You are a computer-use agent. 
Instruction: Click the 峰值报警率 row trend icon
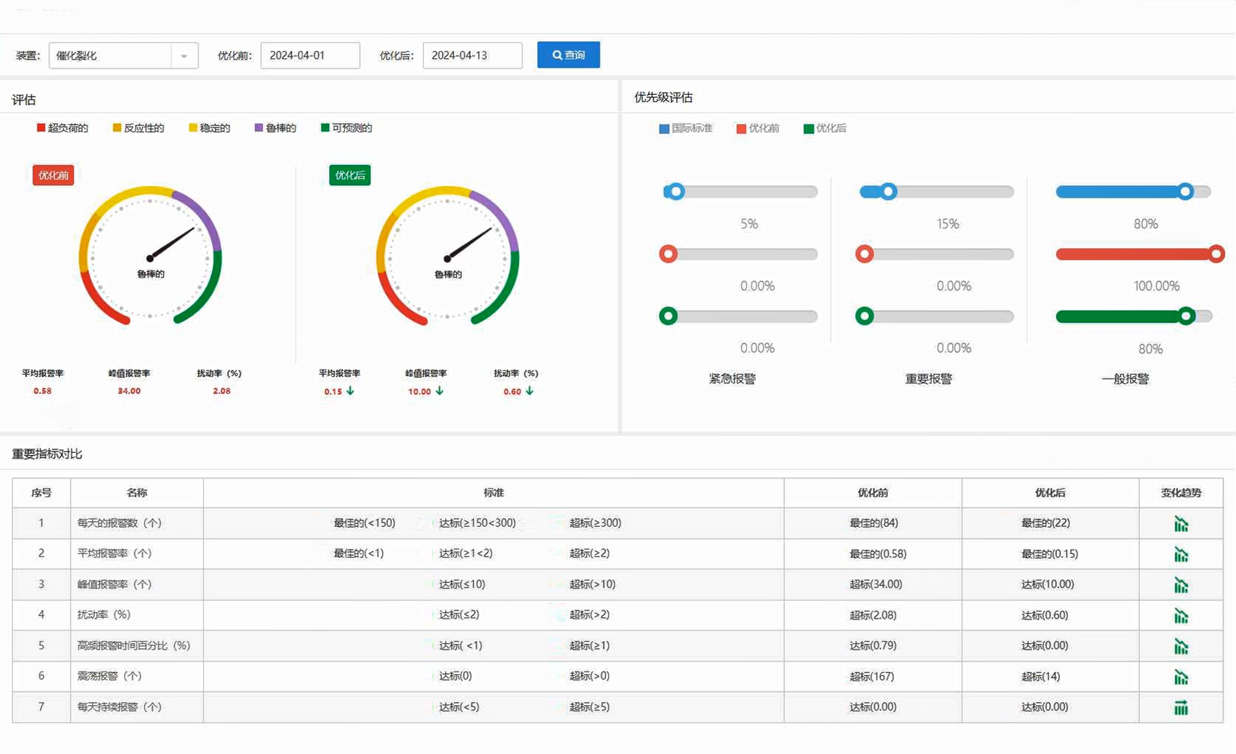click(x=1181, y=585)
